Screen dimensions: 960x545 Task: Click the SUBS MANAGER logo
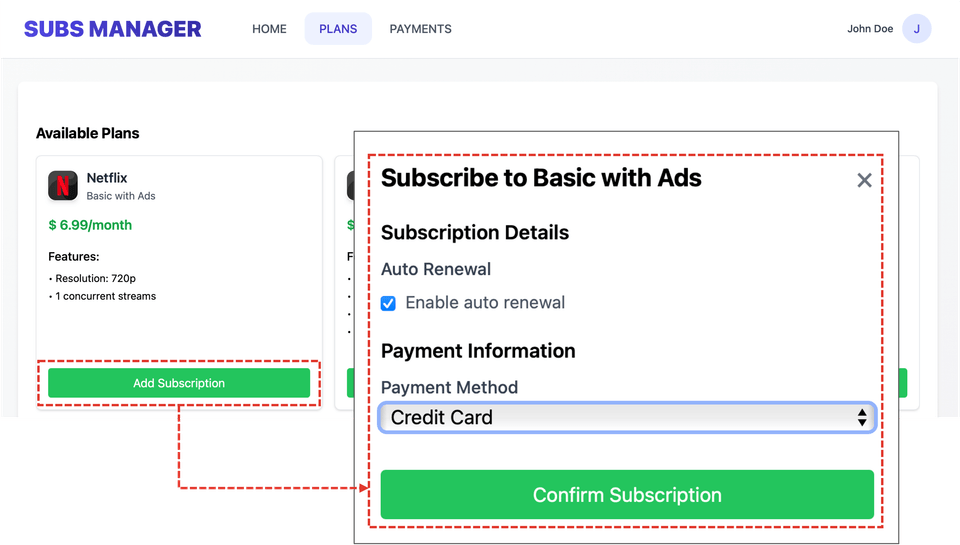(x=112, y=29)
